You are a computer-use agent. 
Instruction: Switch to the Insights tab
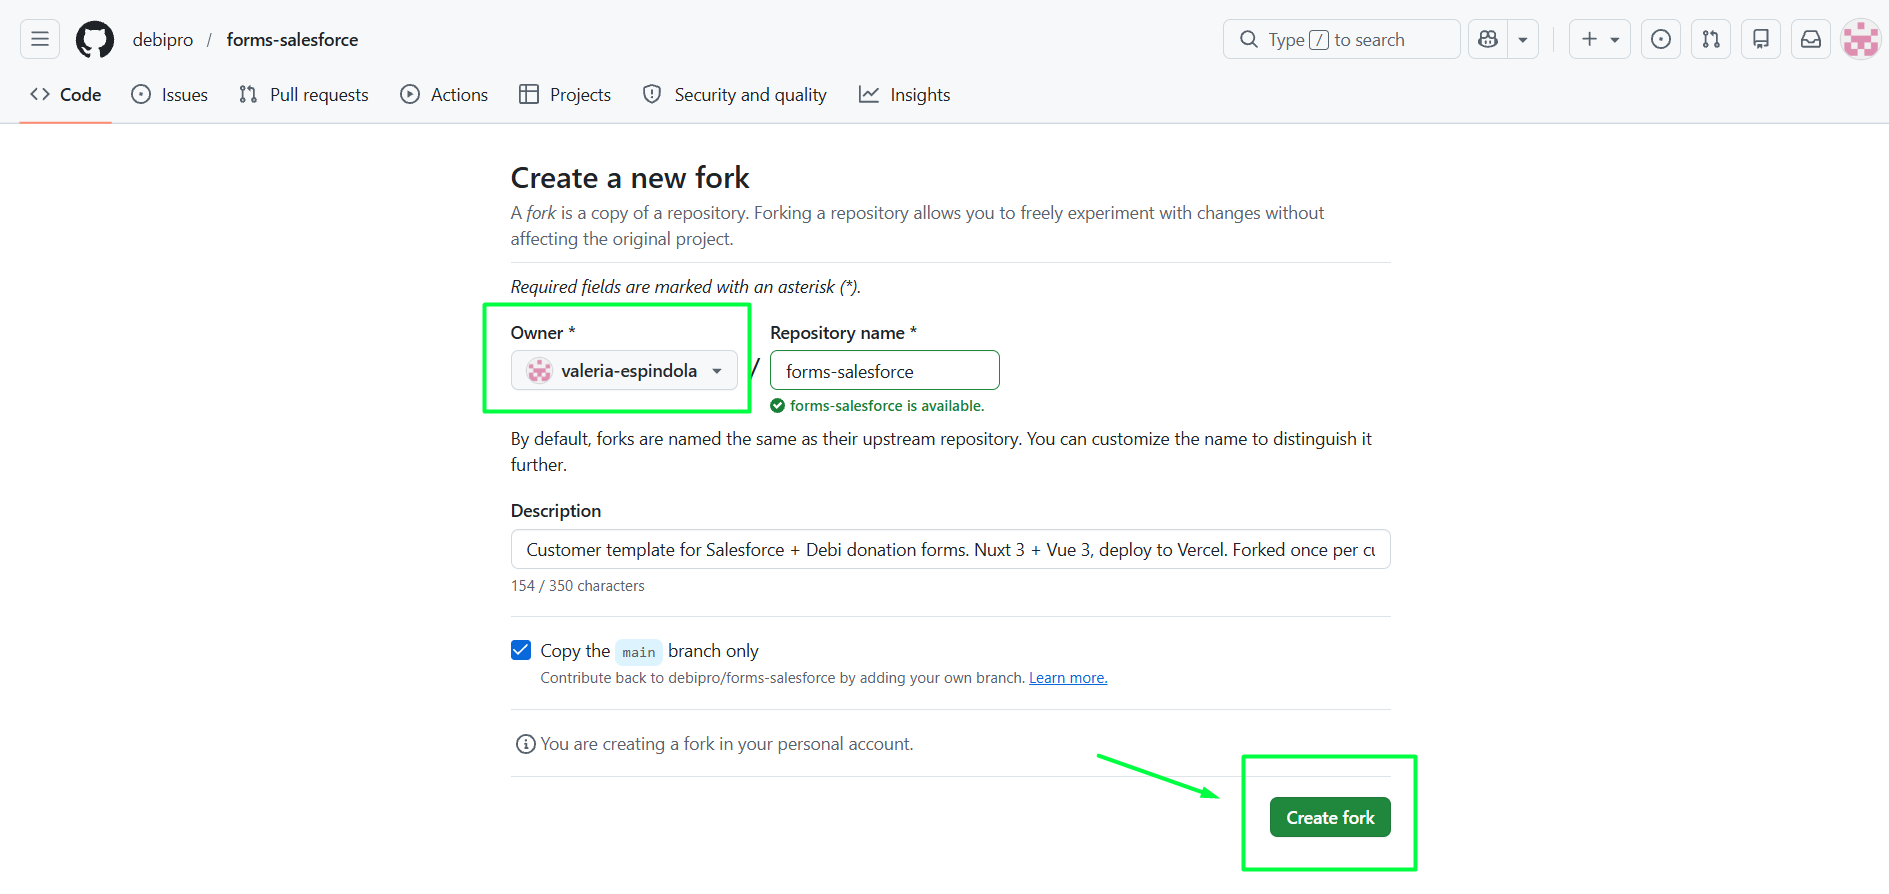pos(905,94)
